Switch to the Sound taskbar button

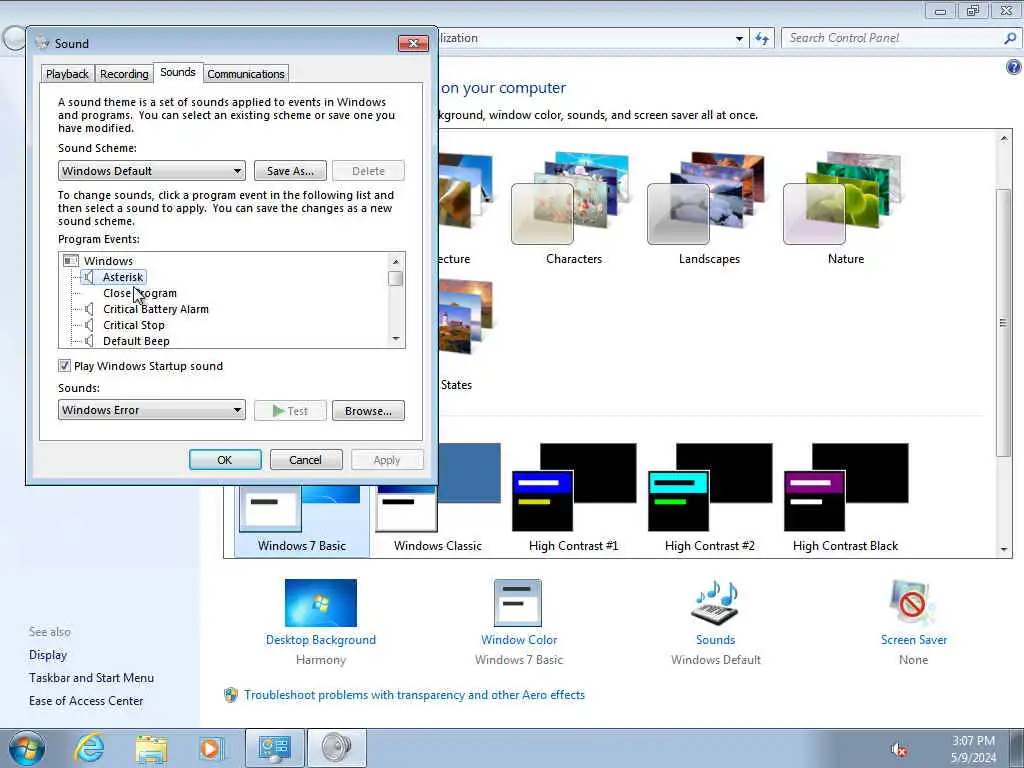(336, 748)
